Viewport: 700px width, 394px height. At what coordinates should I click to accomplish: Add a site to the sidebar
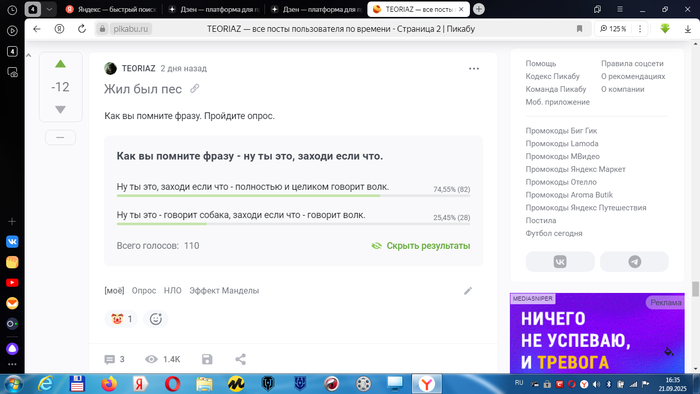[x=12, y=221]
